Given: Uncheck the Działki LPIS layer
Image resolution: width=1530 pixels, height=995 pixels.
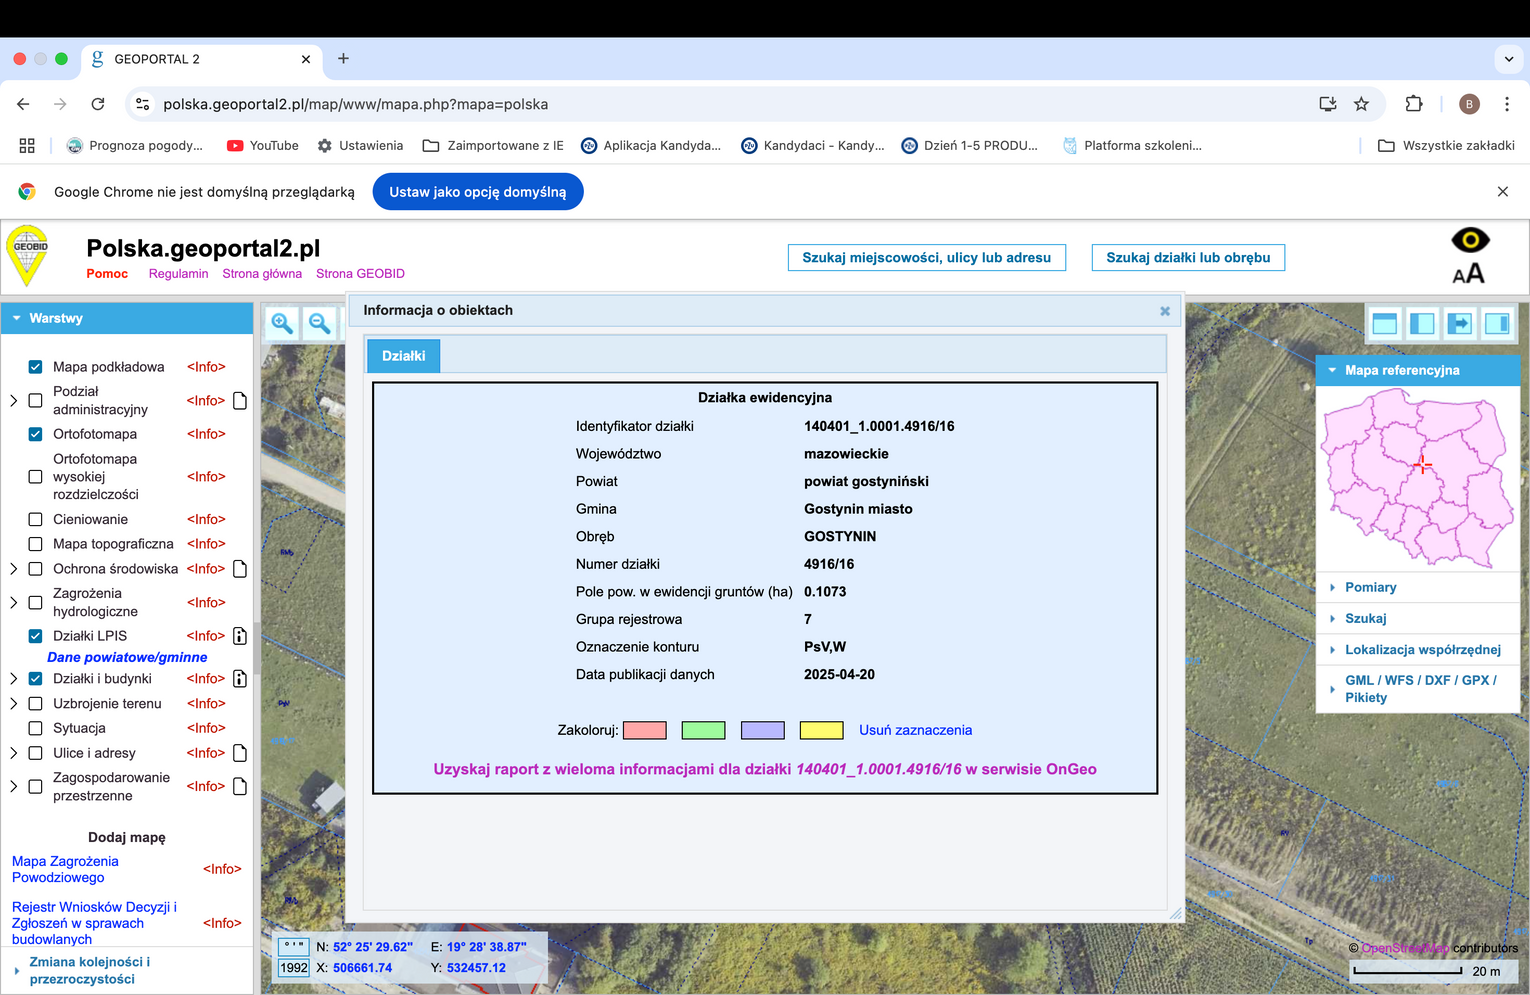Looking at the screenshot, I should [x=35, y=636].
